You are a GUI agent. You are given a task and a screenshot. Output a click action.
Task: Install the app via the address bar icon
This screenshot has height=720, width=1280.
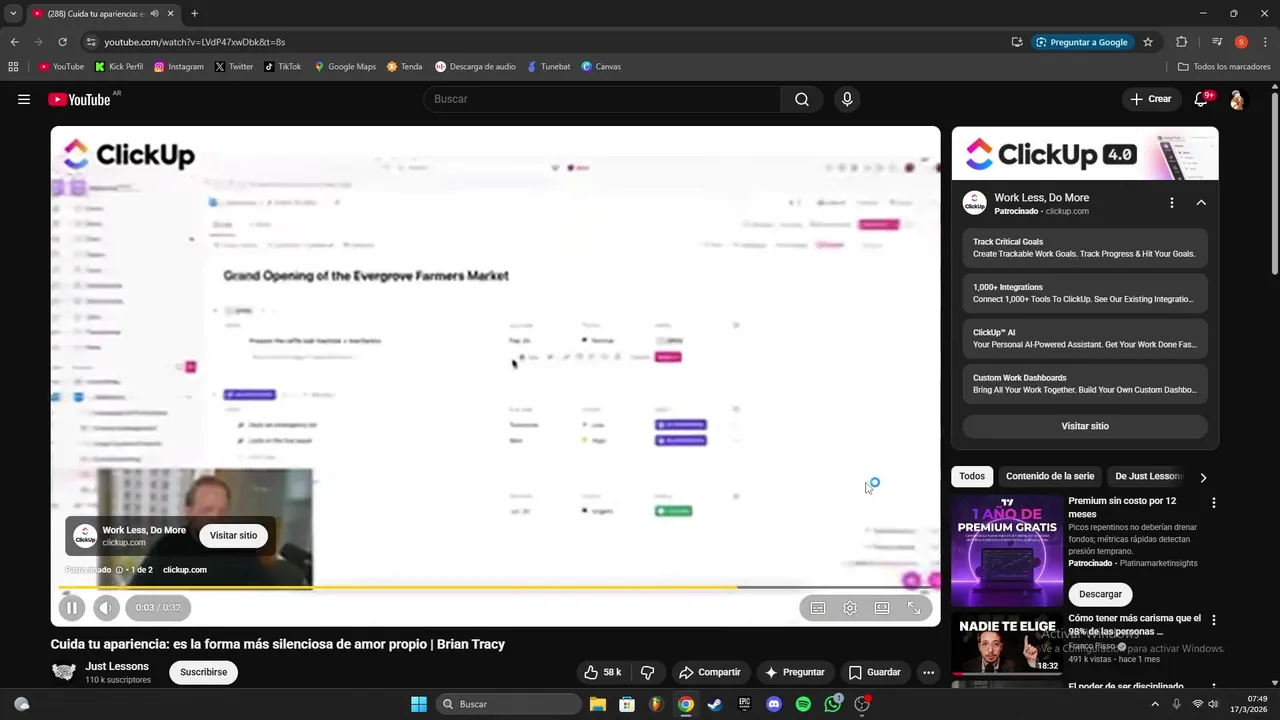click(1017, 42)
